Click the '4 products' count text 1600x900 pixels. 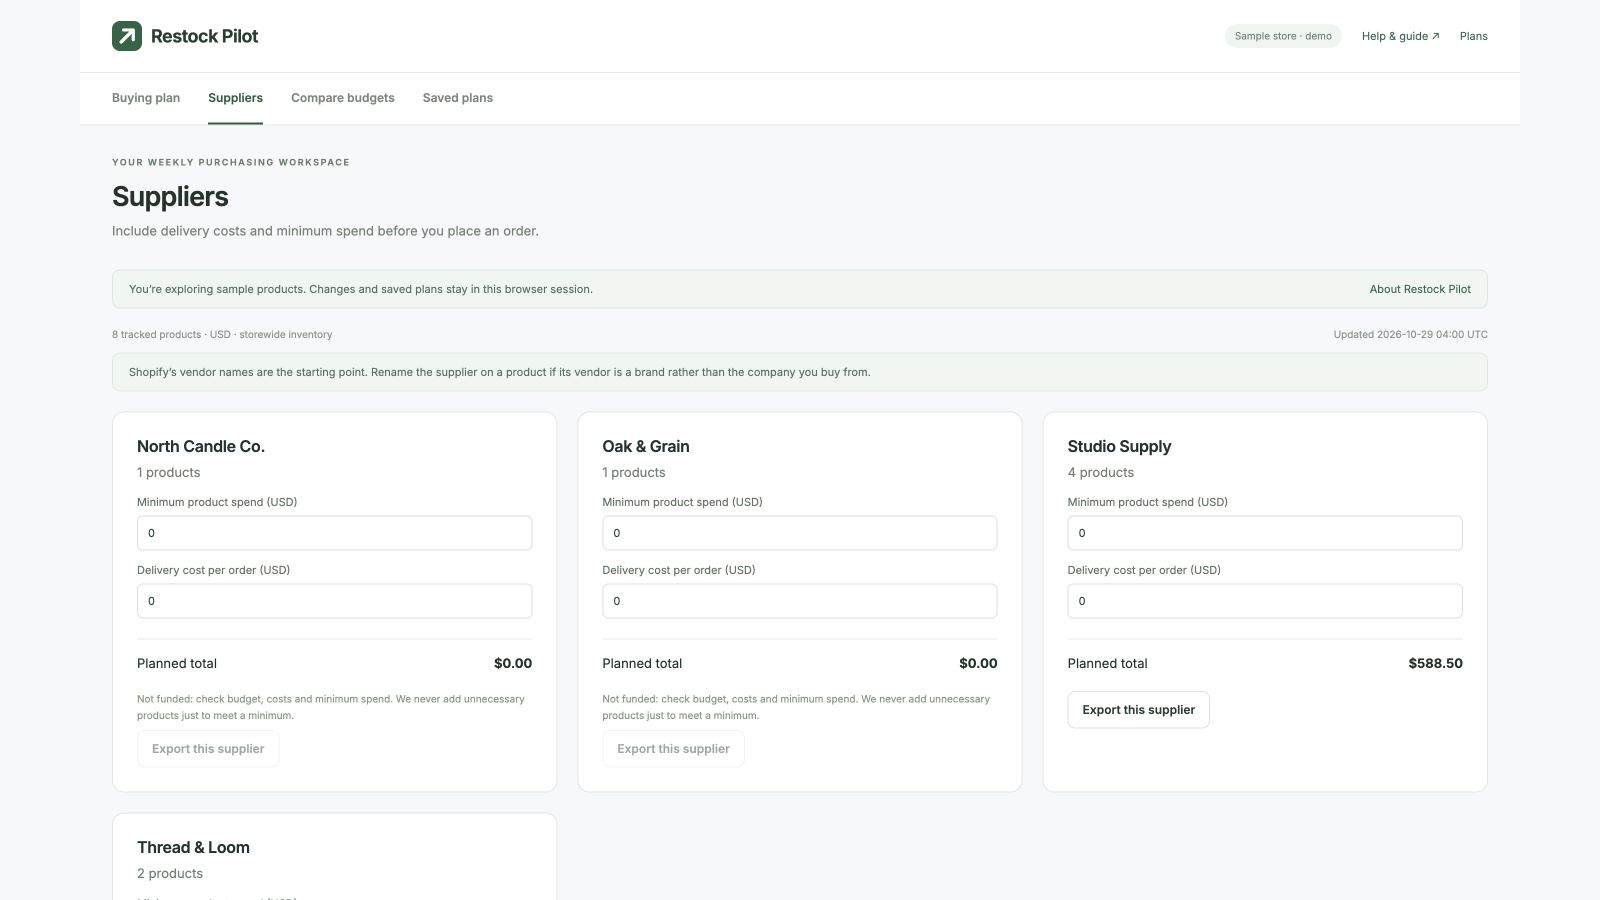(1100, 472)
